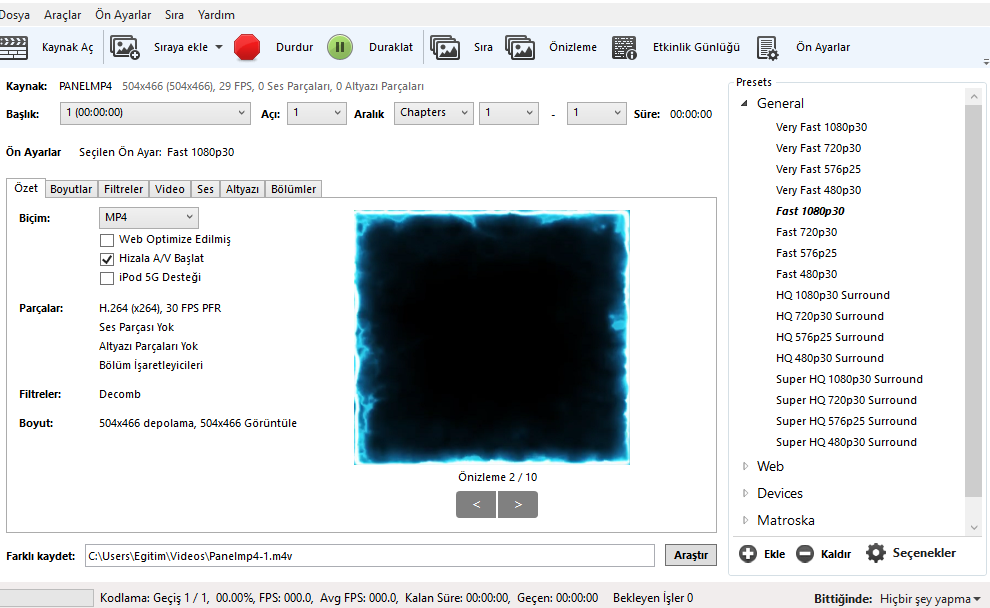Open the Chapters range dropdown

pyautogui.click(x=434, y=113)
